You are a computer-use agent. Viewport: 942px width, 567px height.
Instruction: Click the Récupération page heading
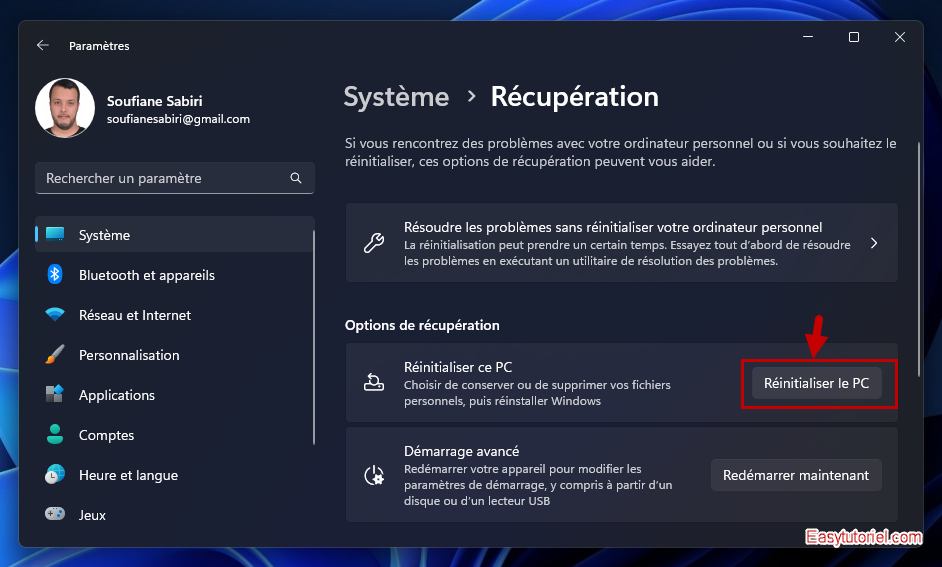[575, 97]
